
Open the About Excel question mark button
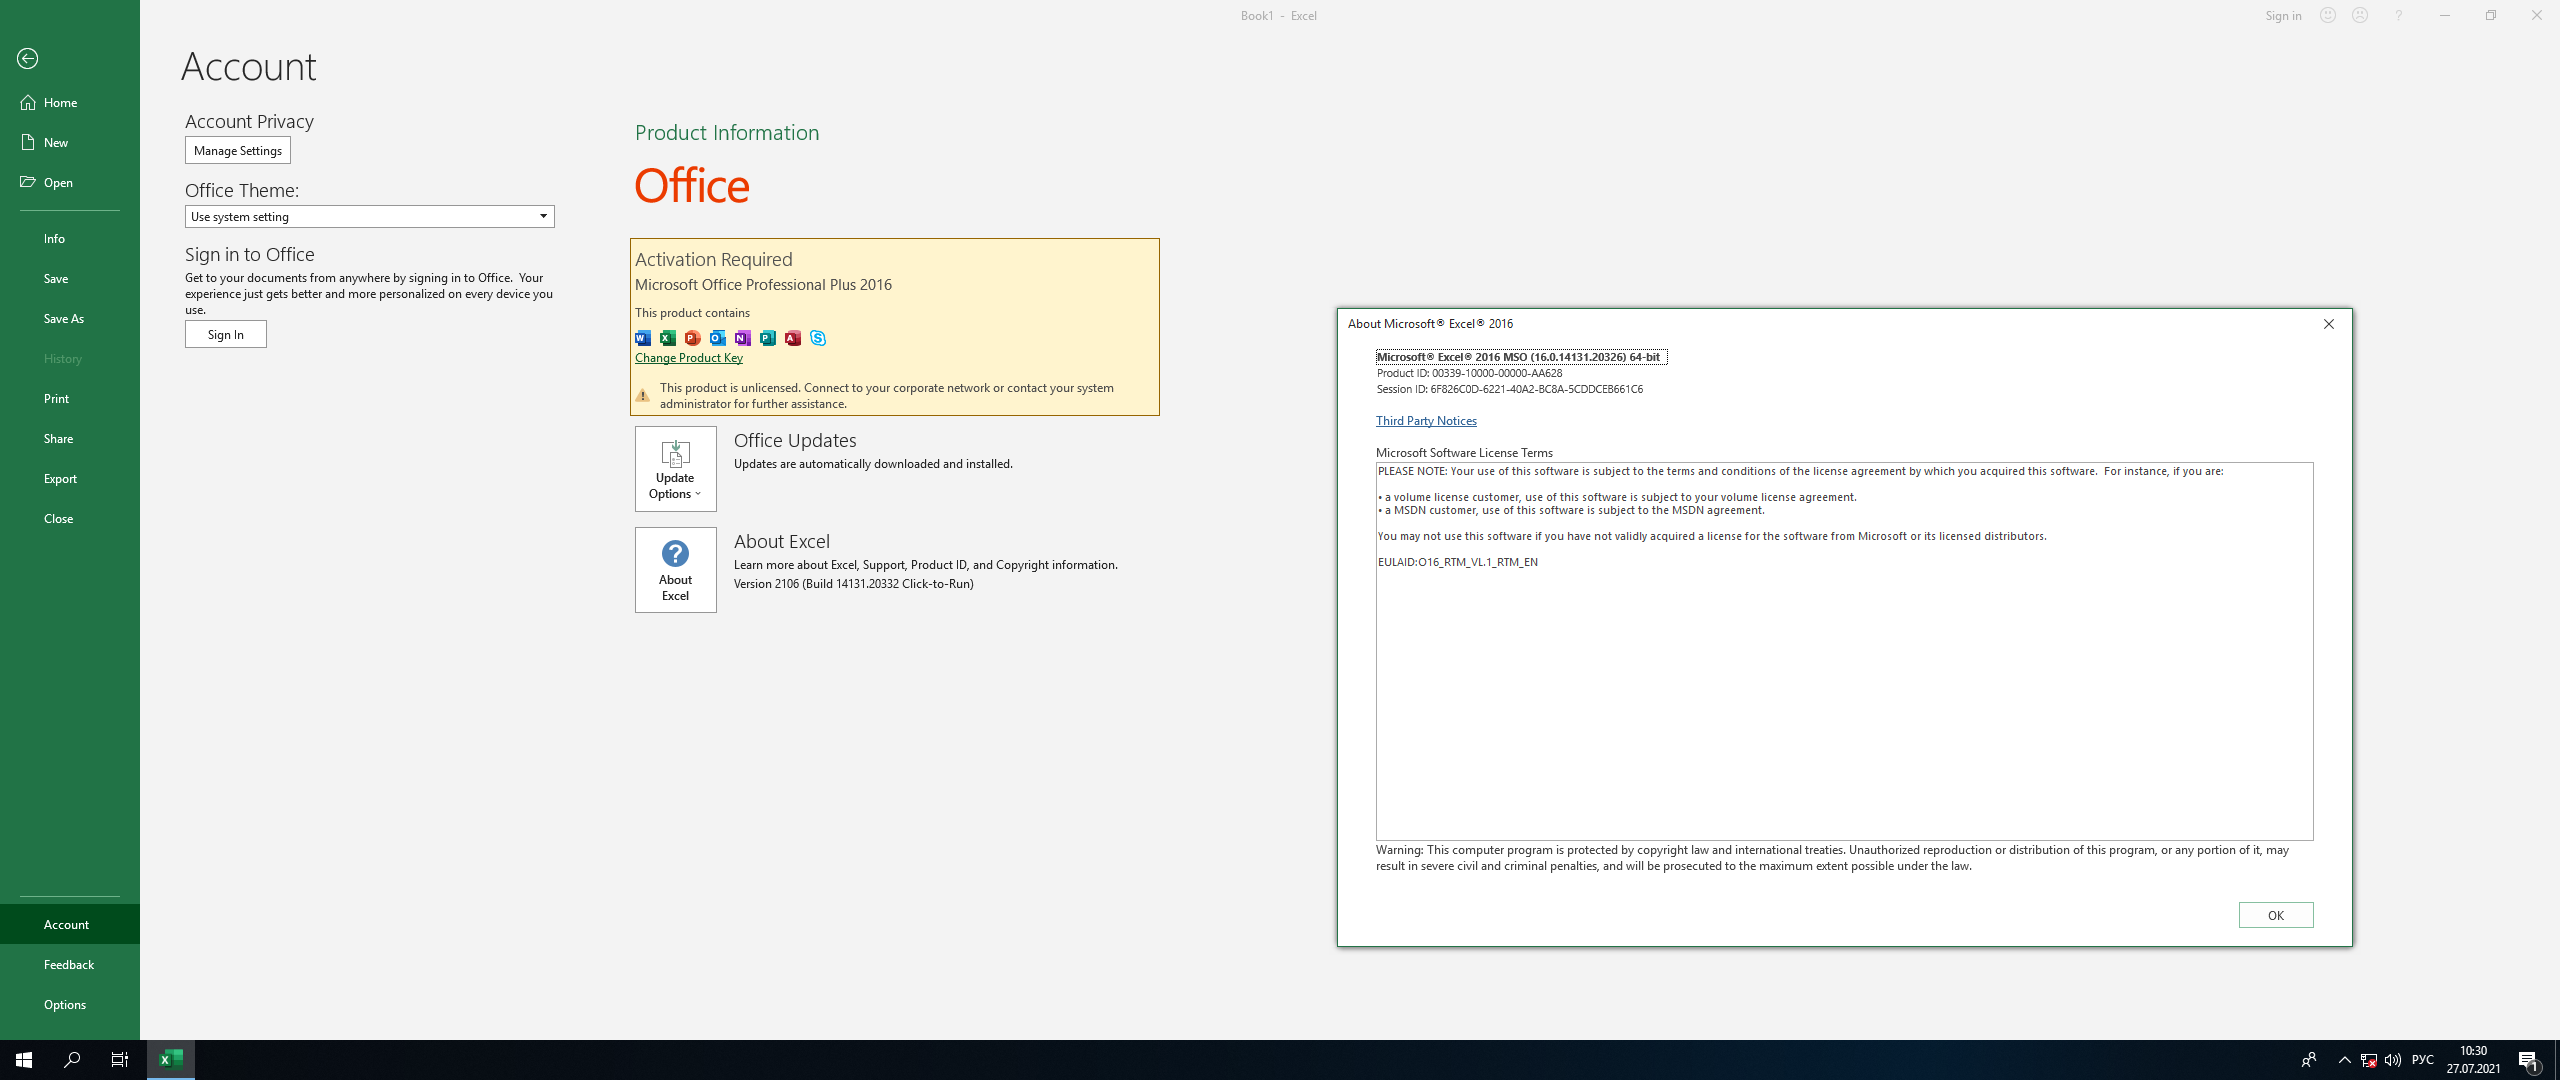tap(676, 570)
